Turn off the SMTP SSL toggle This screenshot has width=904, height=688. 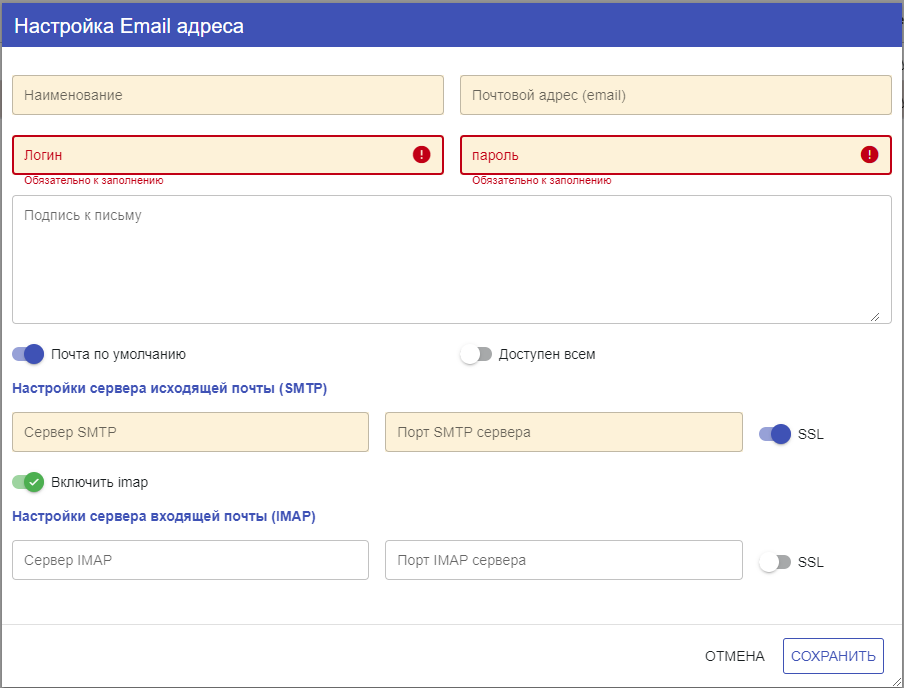point(775,434)
